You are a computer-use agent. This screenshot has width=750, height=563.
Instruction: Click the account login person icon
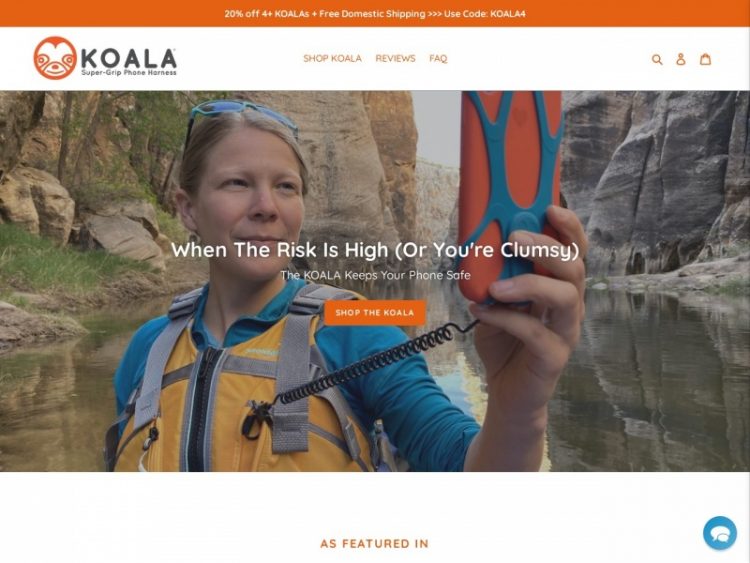point(681,59)
